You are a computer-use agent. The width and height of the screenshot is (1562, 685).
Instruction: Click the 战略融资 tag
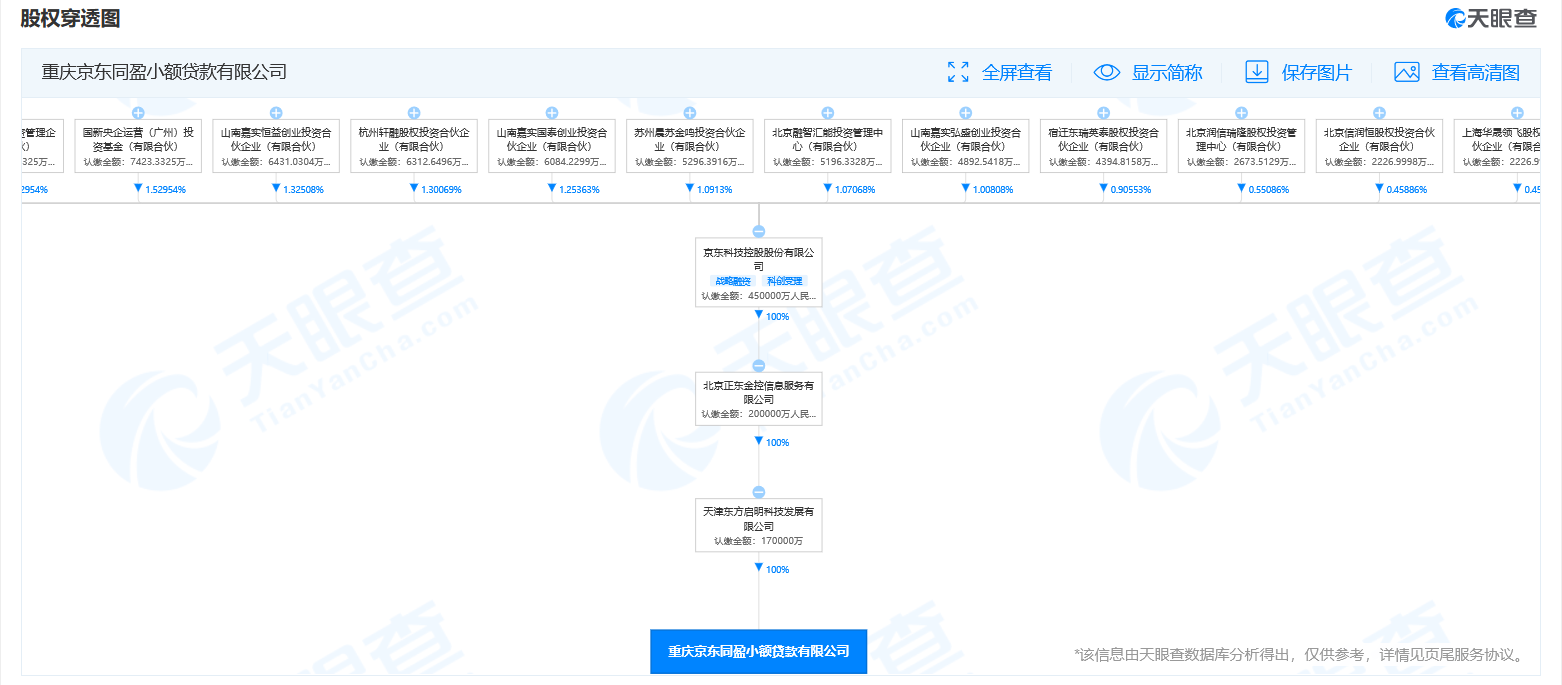pyautogui.click(x=731, y=282)
